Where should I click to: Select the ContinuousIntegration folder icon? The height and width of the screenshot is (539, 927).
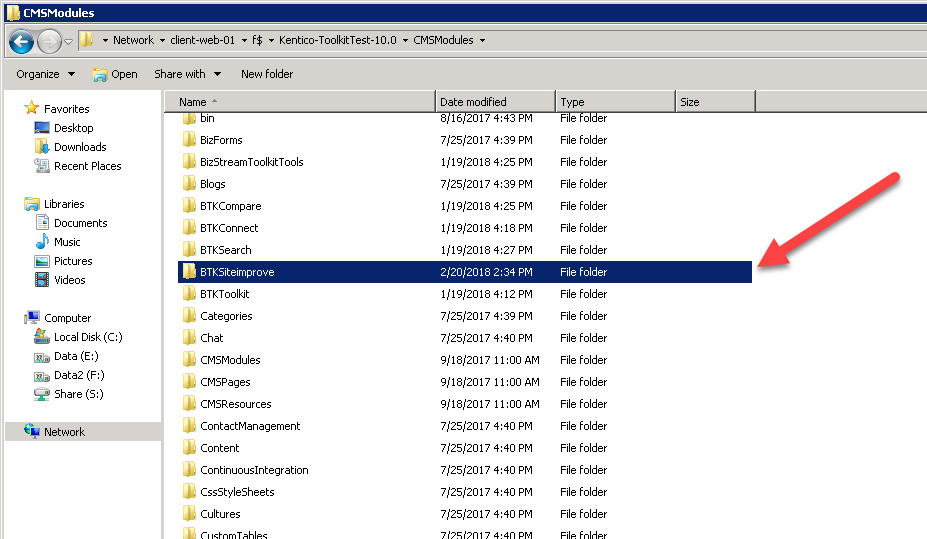(x=189, y=469)
